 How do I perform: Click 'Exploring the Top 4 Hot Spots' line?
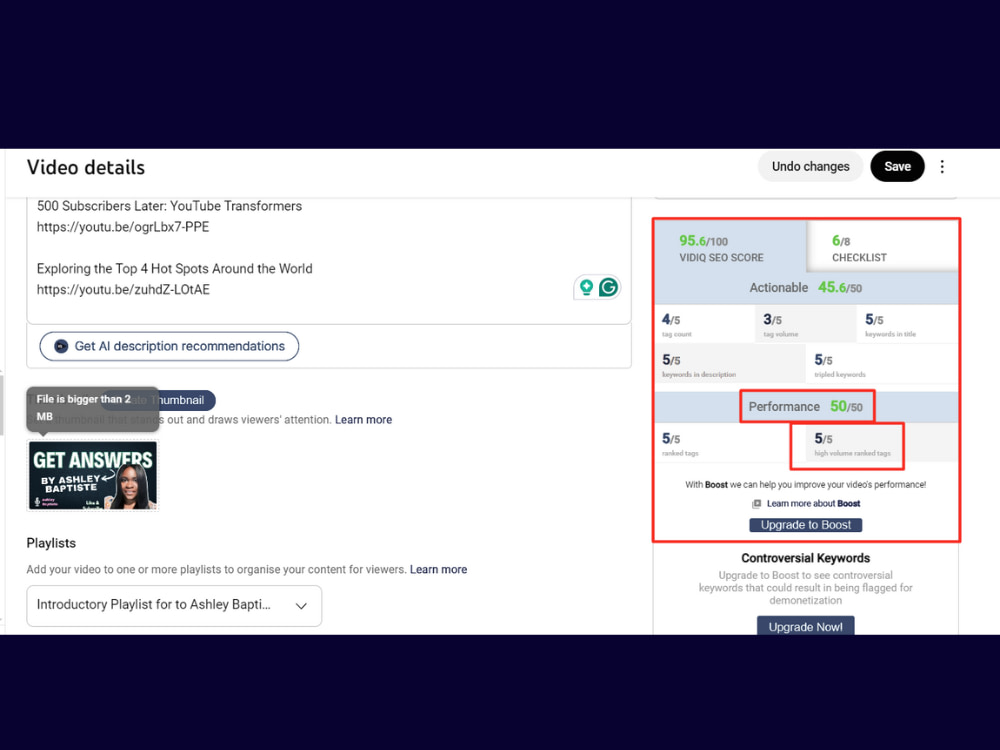(x=174, y=268)
